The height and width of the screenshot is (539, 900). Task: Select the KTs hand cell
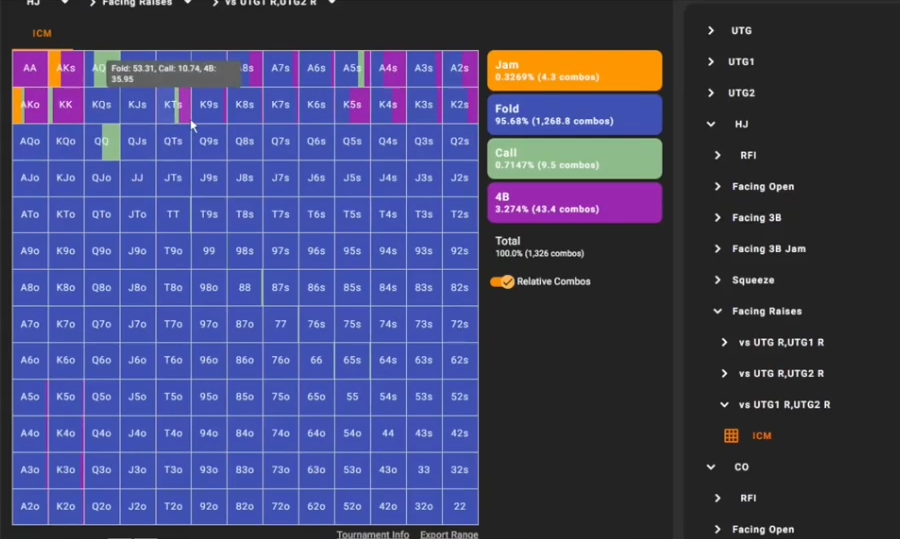coord(173,104)
